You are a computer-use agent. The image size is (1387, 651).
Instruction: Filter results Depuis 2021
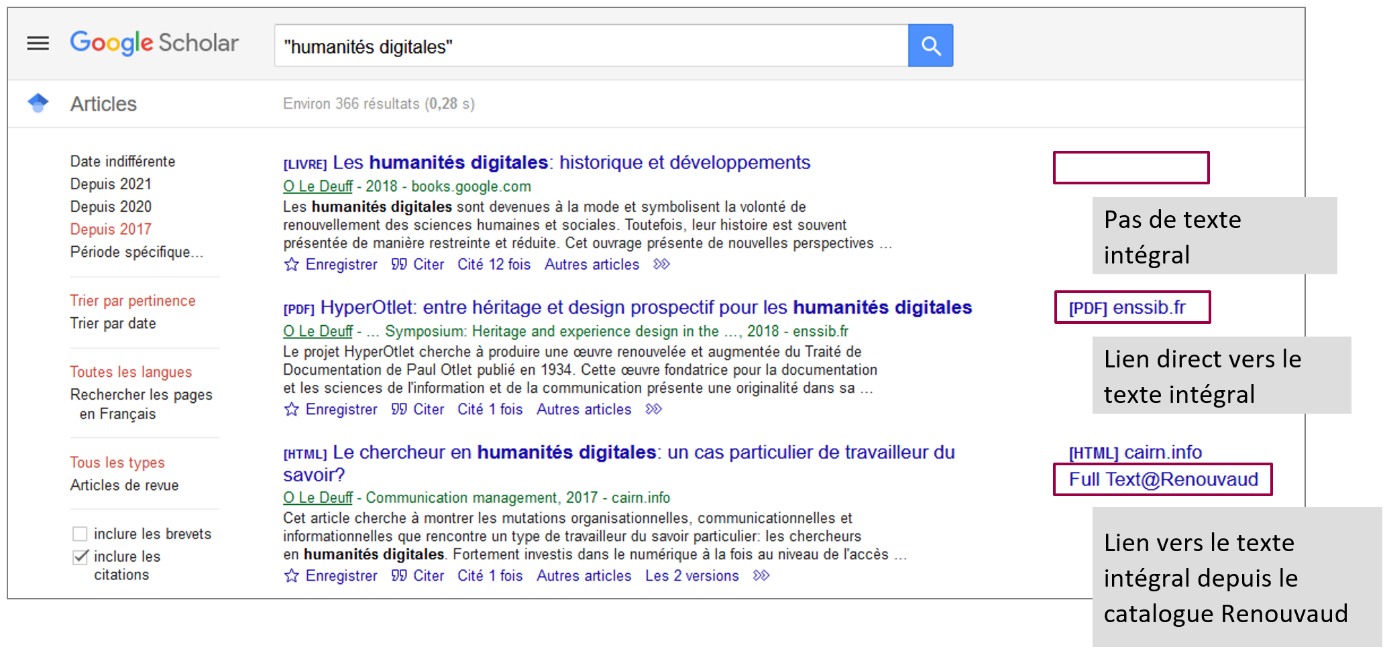pos(111,184)
